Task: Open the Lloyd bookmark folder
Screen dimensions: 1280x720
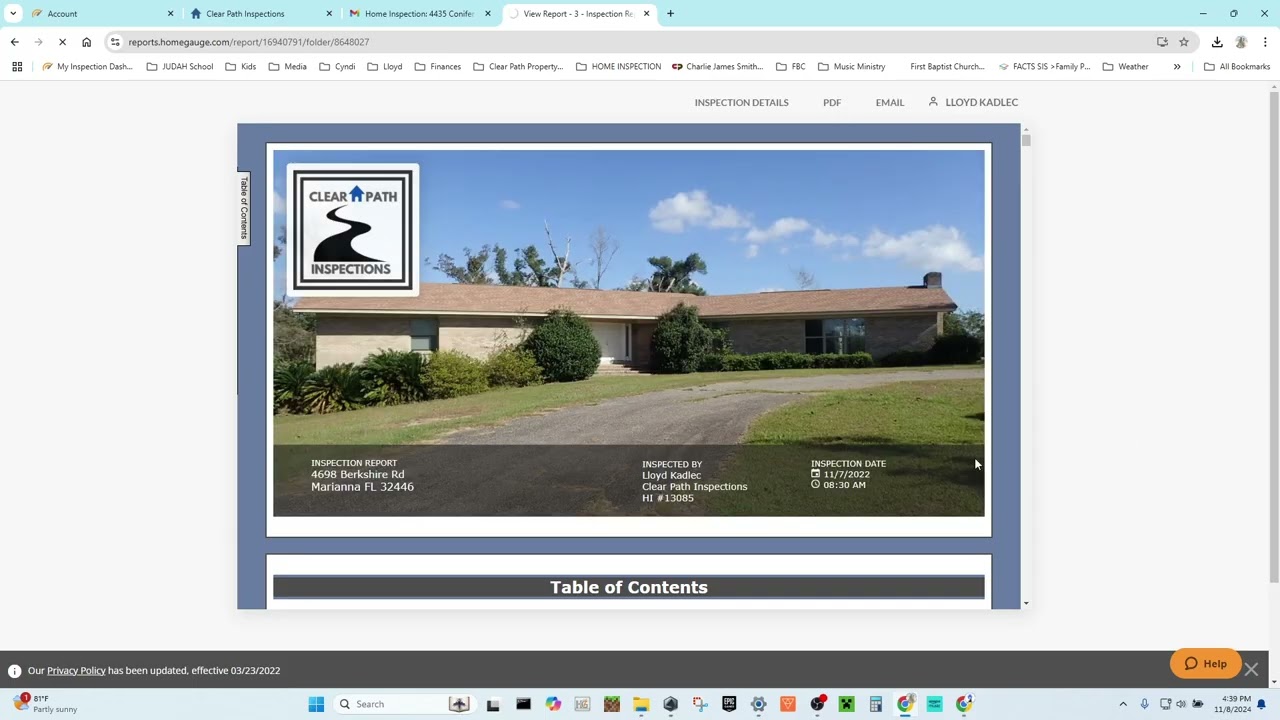Action: pyautogui.click(x=385, y=67)
